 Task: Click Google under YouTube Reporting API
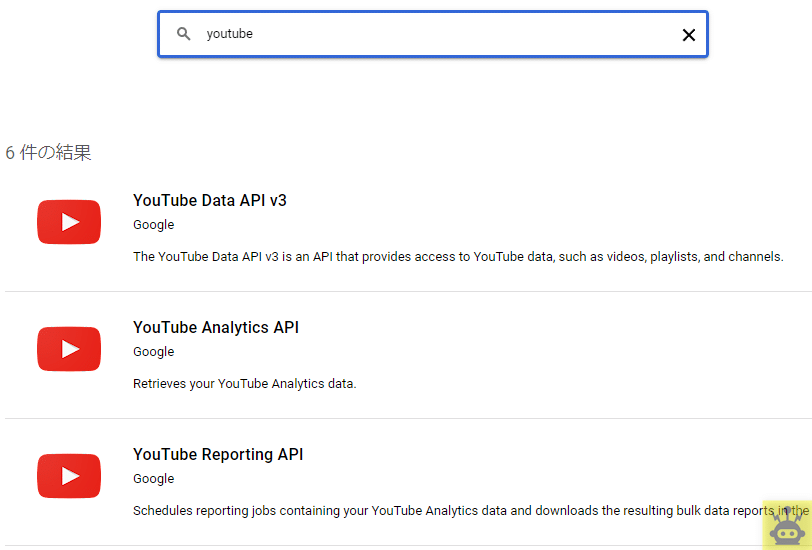[154, 479]
